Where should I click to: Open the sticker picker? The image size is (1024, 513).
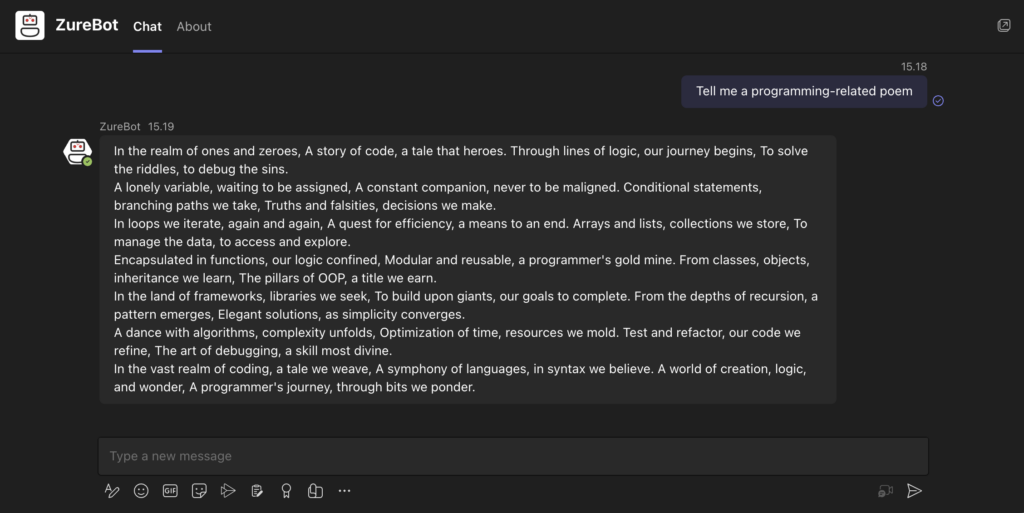coord(199,491)
